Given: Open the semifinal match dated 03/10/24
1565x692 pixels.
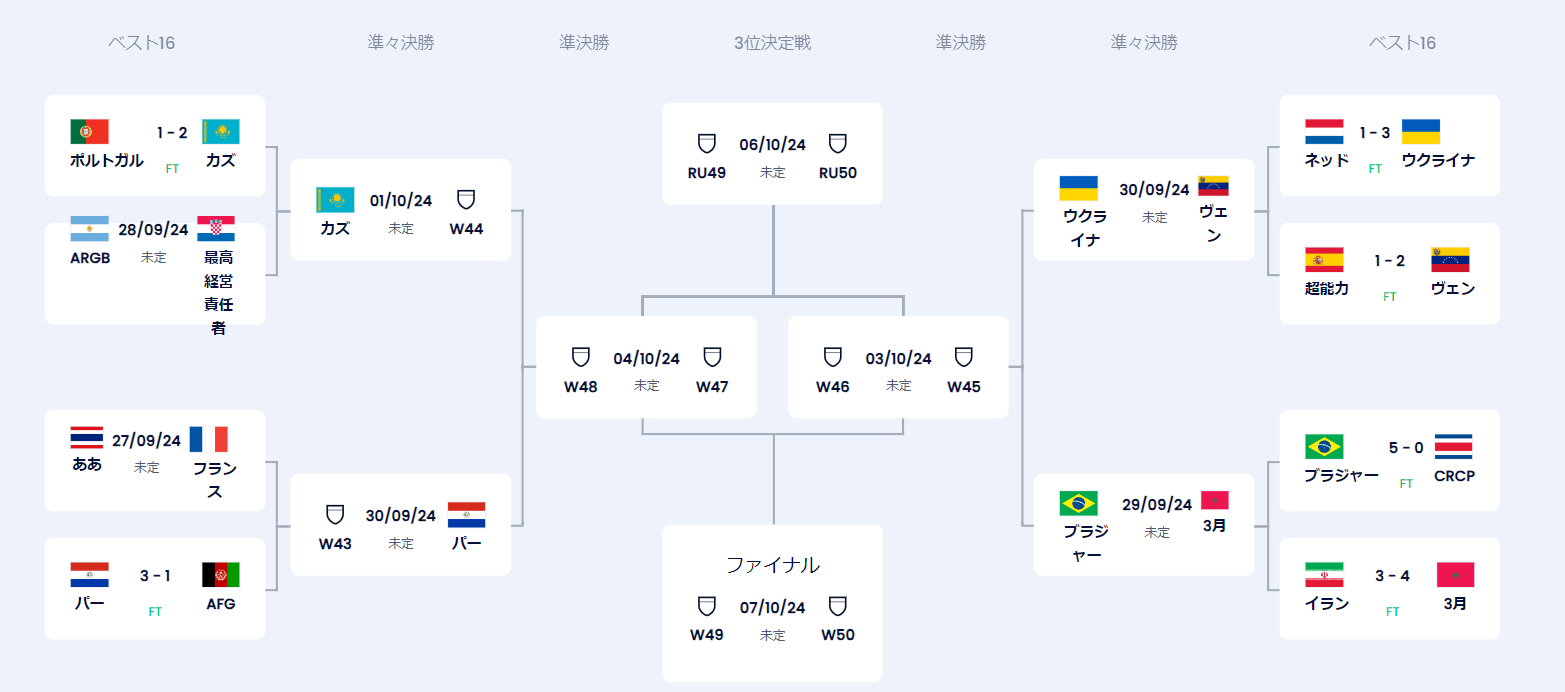Looking at the screenshot, I should pyautogui.click(x=898, y=358).
